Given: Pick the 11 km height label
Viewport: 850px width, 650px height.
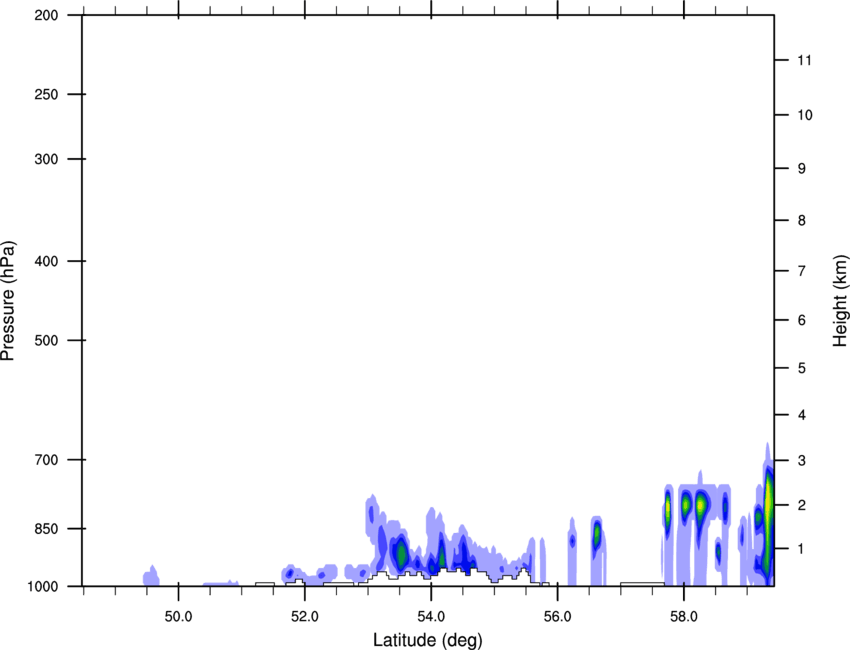Looking at the screenshot, I should tap(804, 60).
